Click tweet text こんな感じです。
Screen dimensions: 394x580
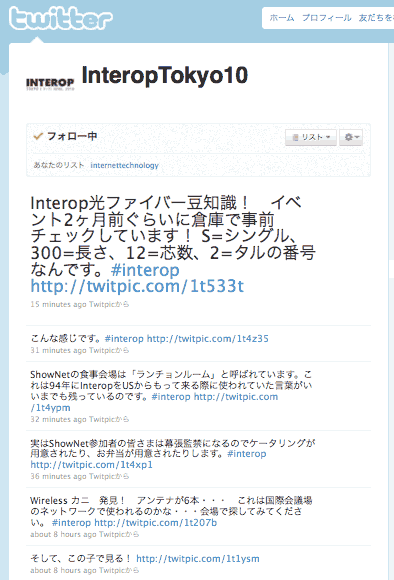[x=66, y=338]
